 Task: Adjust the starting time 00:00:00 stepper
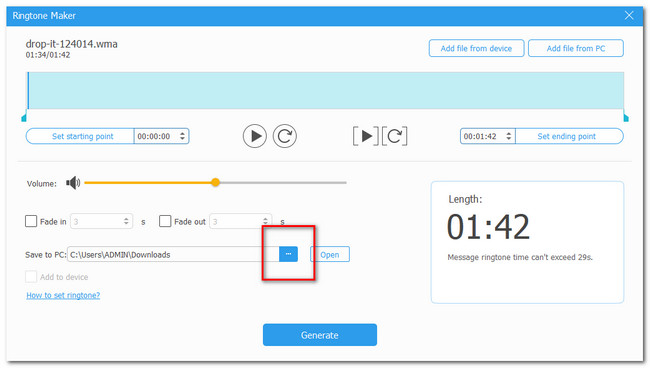182,136
